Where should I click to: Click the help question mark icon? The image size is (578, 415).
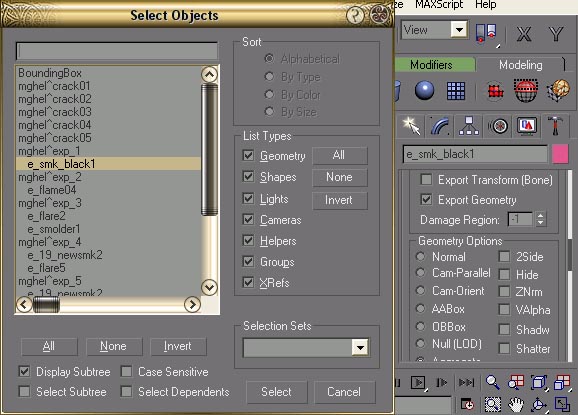[x=355, y=15]
